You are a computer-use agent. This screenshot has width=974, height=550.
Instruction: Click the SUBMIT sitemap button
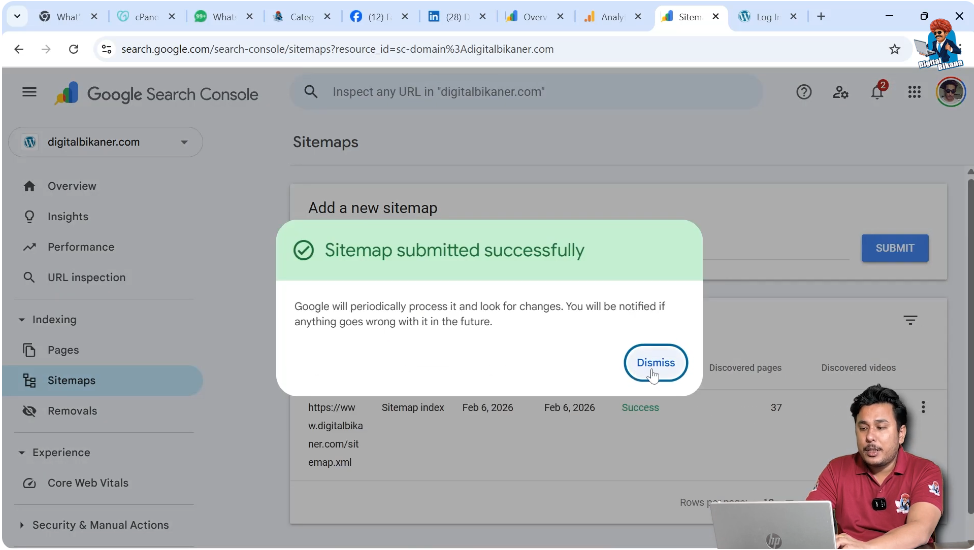click(x=894, y=248)
